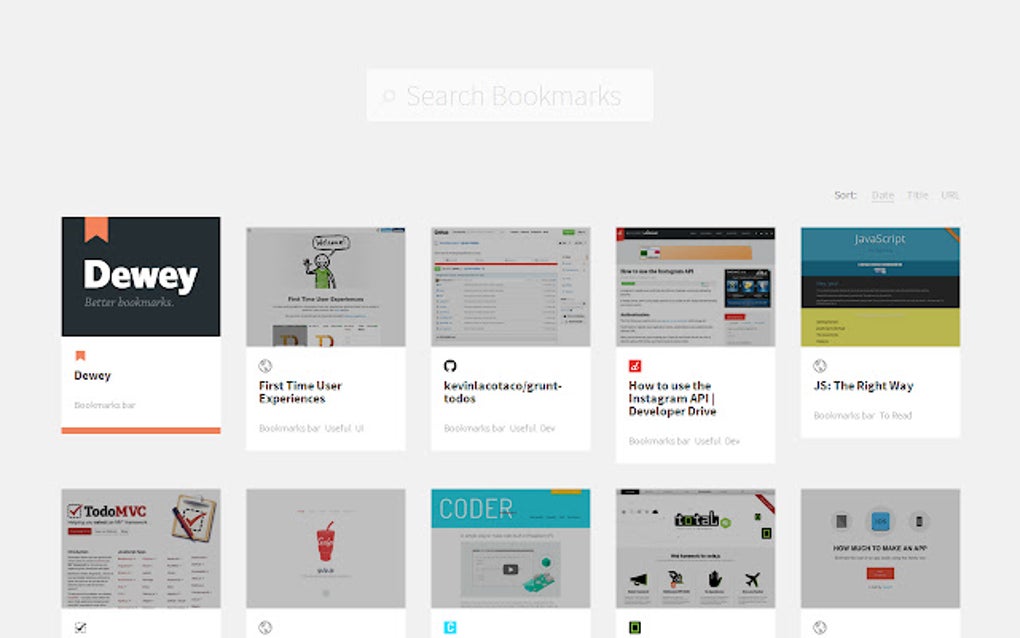Open How to use the Instagram API title
This screenshot has width=1020, height=638.
(x=672, y=399)
